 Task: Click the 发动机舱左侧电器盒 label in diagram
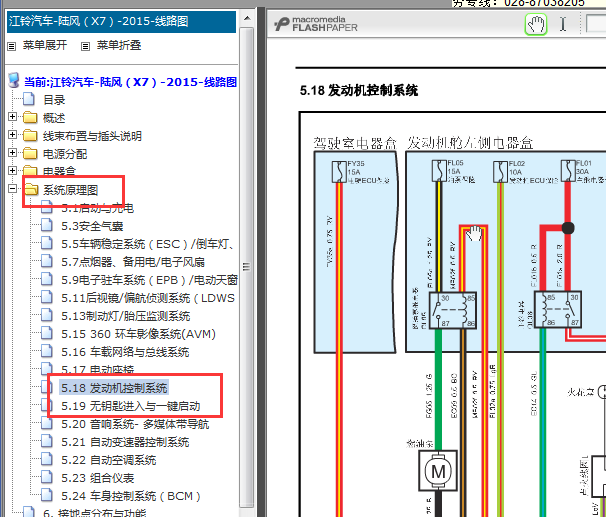coord(470,143)
